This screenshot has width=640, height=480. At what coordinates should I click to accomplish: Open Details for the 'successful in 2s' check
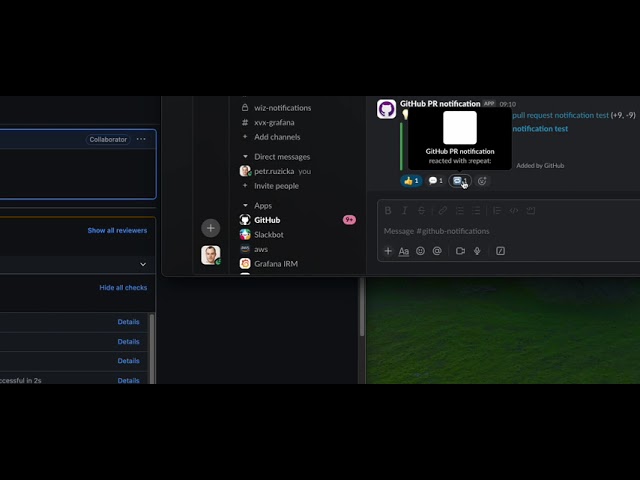tap(128, 380)
